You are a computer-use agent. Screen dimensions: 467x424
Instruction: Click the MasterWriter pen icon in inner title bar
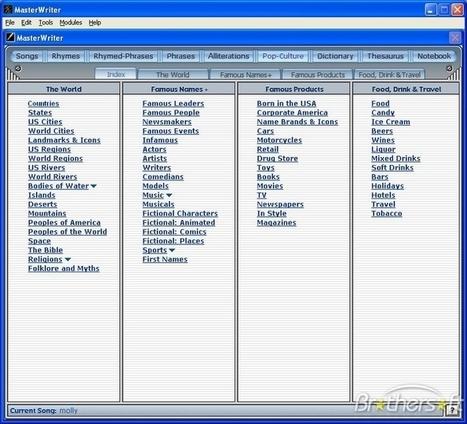pyautogui.click(x=10, y=37)
